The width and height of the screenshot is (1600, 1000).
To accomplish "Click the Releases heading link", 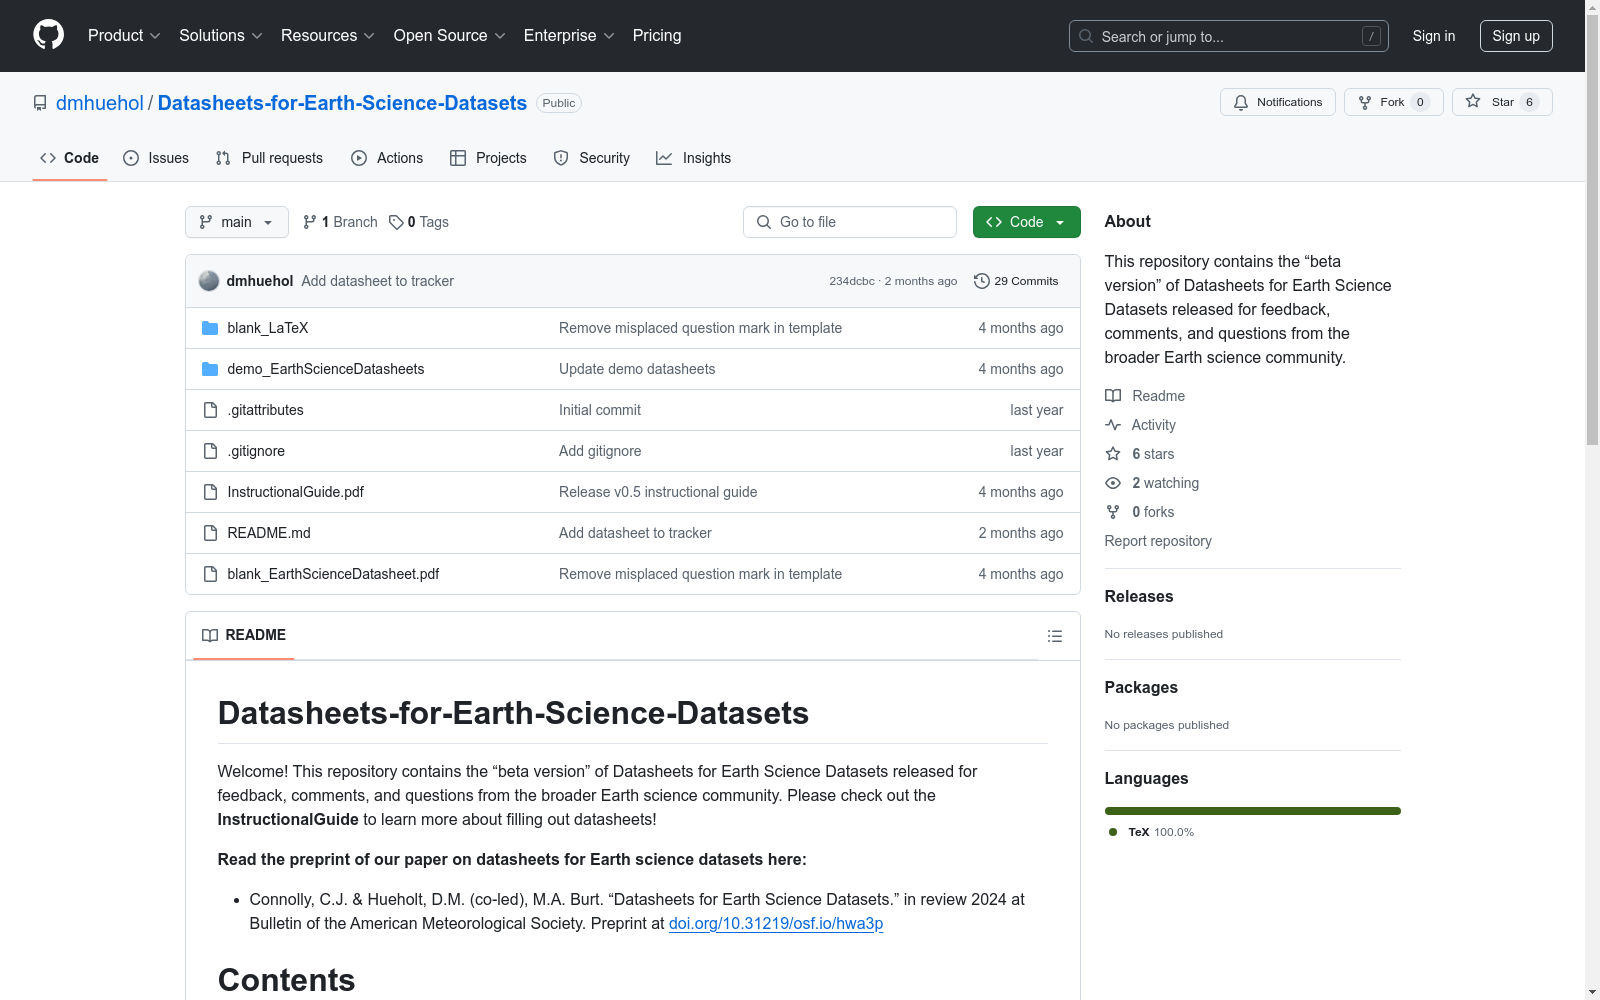I will pyautogui.click(x=1139, y=596).
